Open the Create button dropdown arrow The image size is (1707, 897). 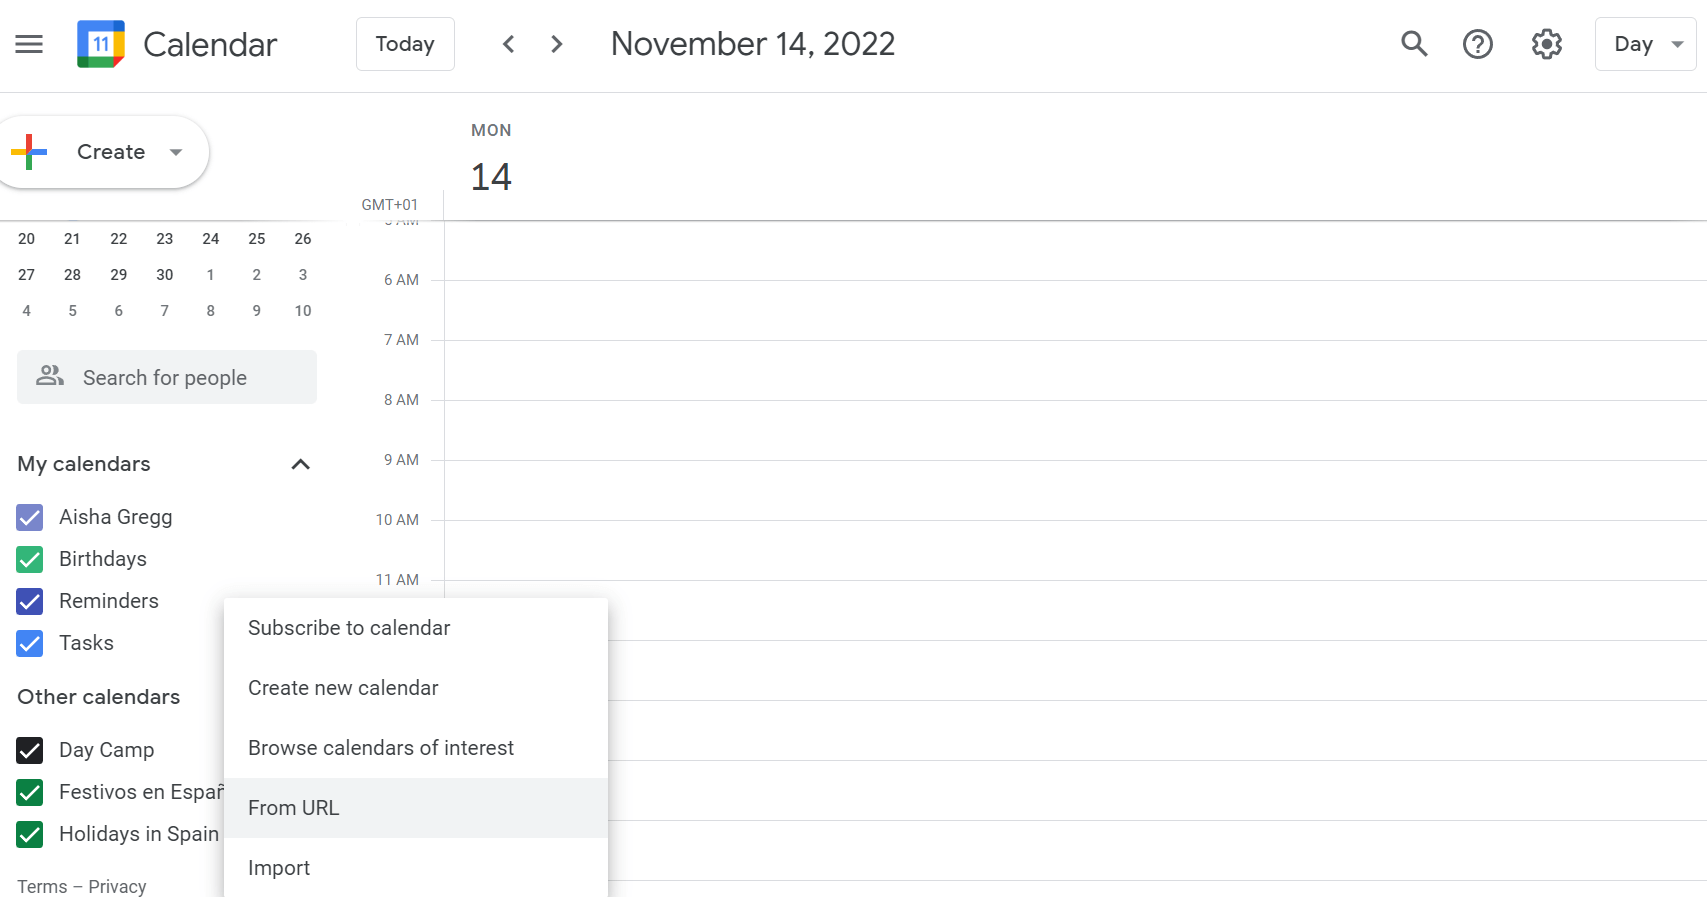tap(176, 152)
